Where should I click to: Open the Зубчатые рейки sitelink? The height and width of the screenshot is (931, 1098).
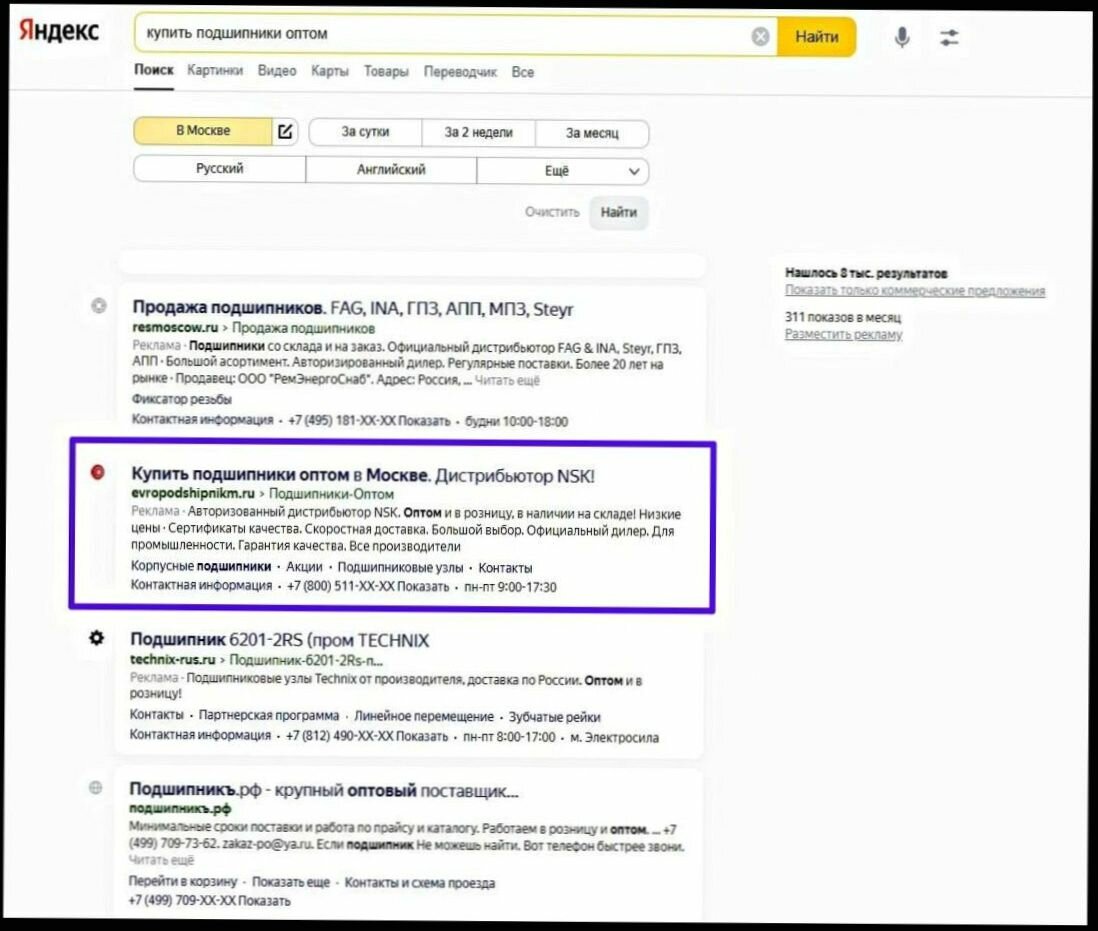(555, 717)
